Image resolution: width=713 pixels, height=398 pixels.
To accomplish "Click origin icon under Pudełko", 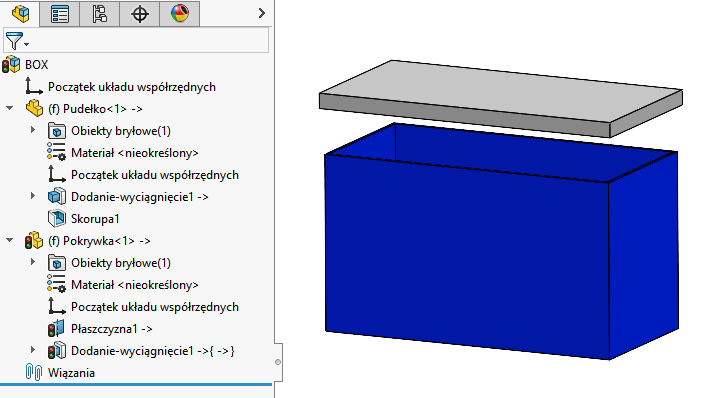I will [x=57, y=174].
